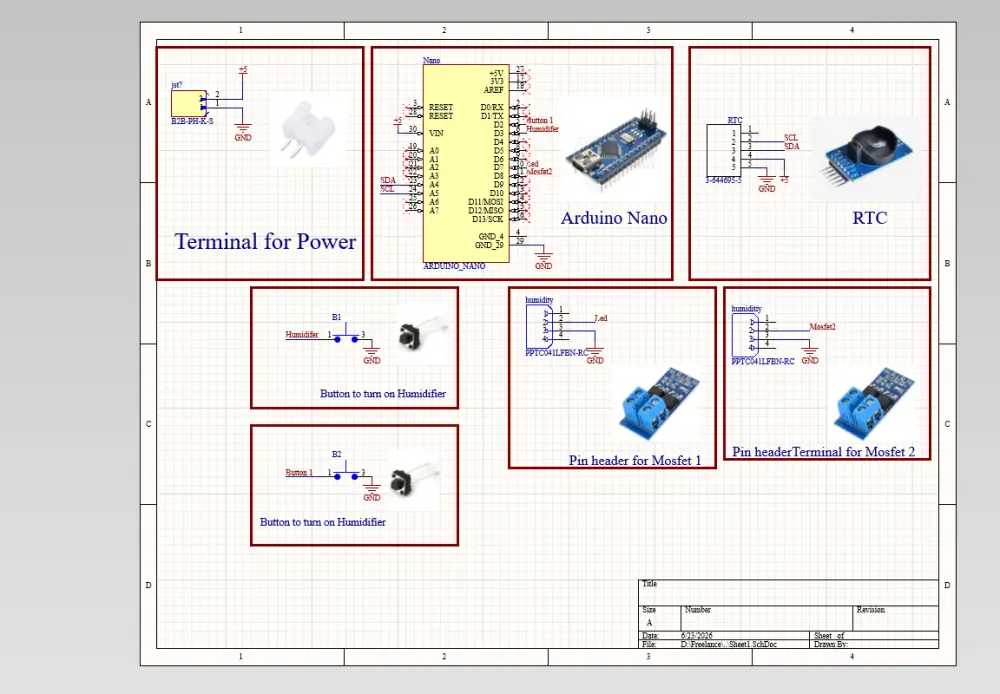The width and height of the screenshot is (1000, 694).
Task: Select the SDA net label beside pin A4
Action: point(388,180)
